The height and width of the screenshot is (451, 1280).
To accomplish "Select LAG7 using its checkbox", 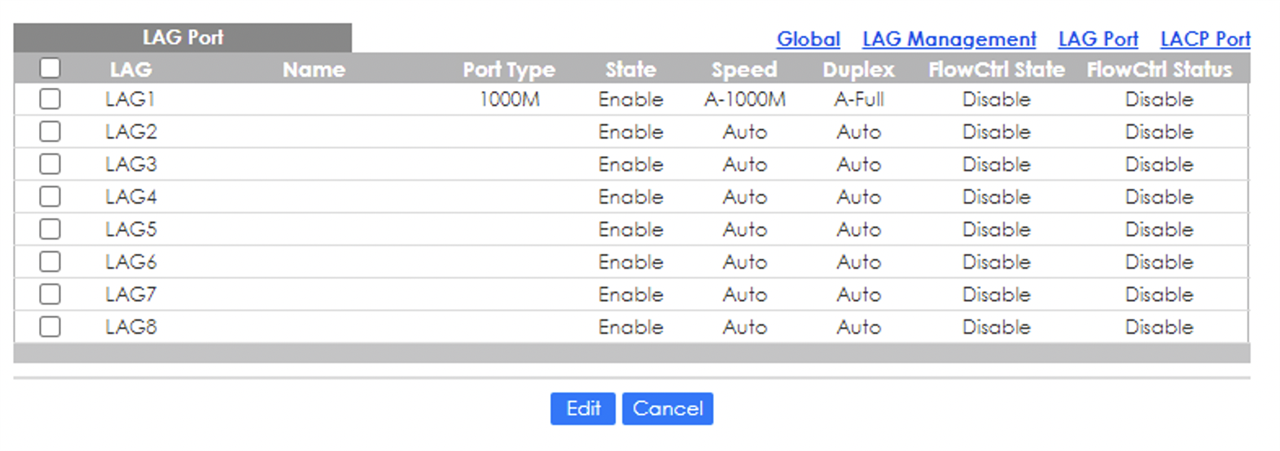I will (x=49, y=294).
